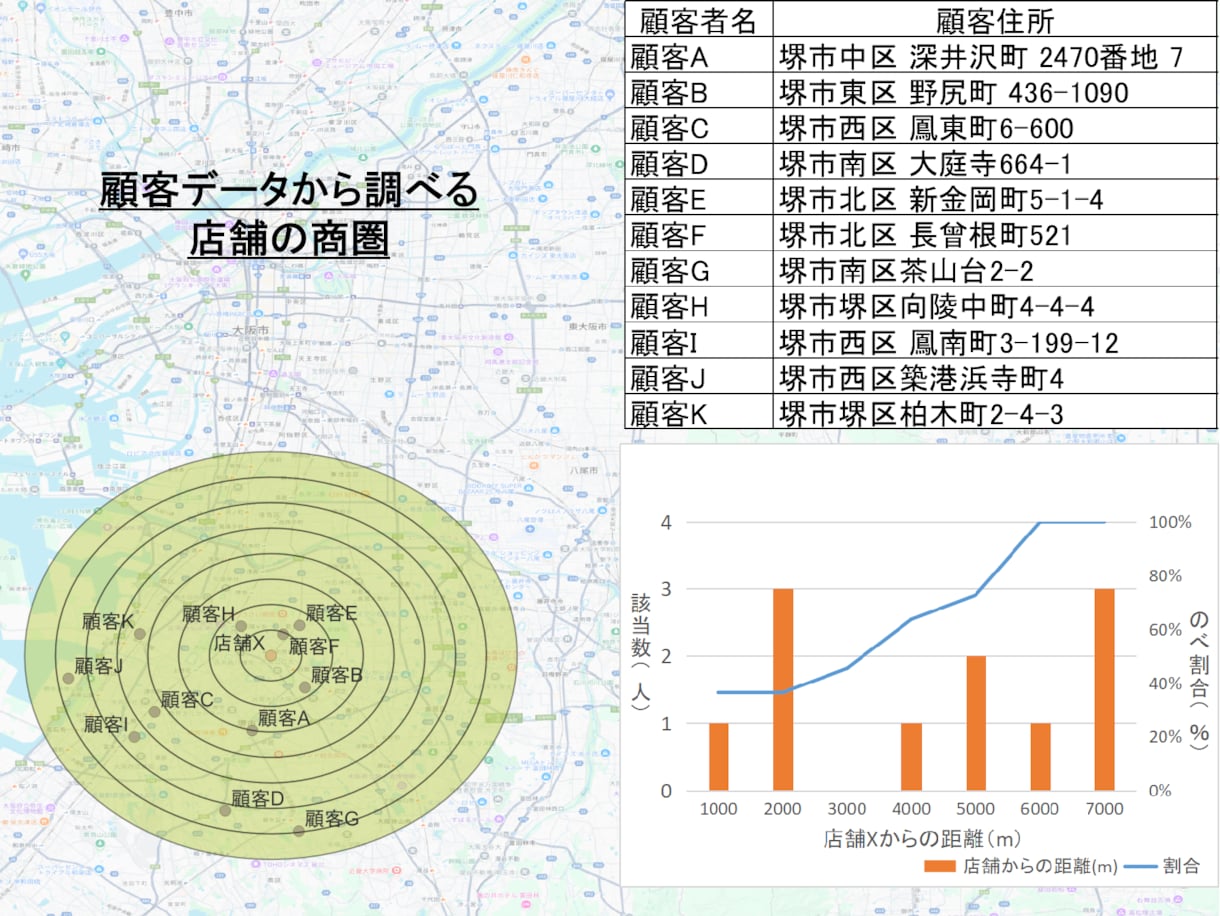Click the 顧客B label on the map
Image resolution: width=1220 pixels, height=916 pixels.
click(337, 674)
